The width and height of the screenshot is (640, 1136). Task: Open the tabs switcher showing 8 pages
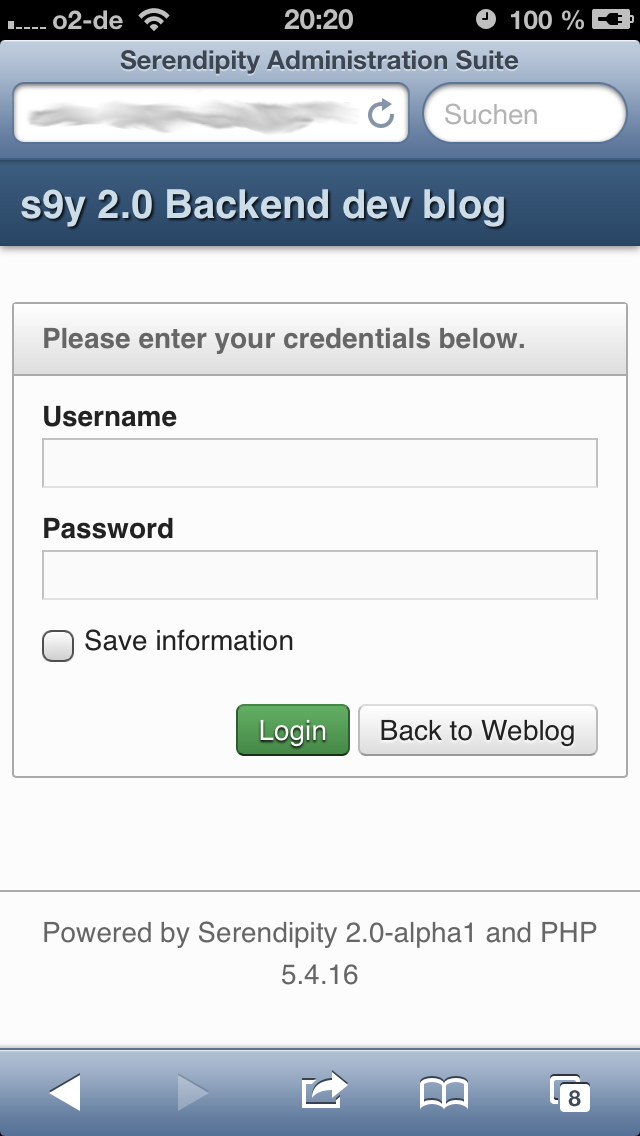pyautogui.click(x=570, y=1093)
